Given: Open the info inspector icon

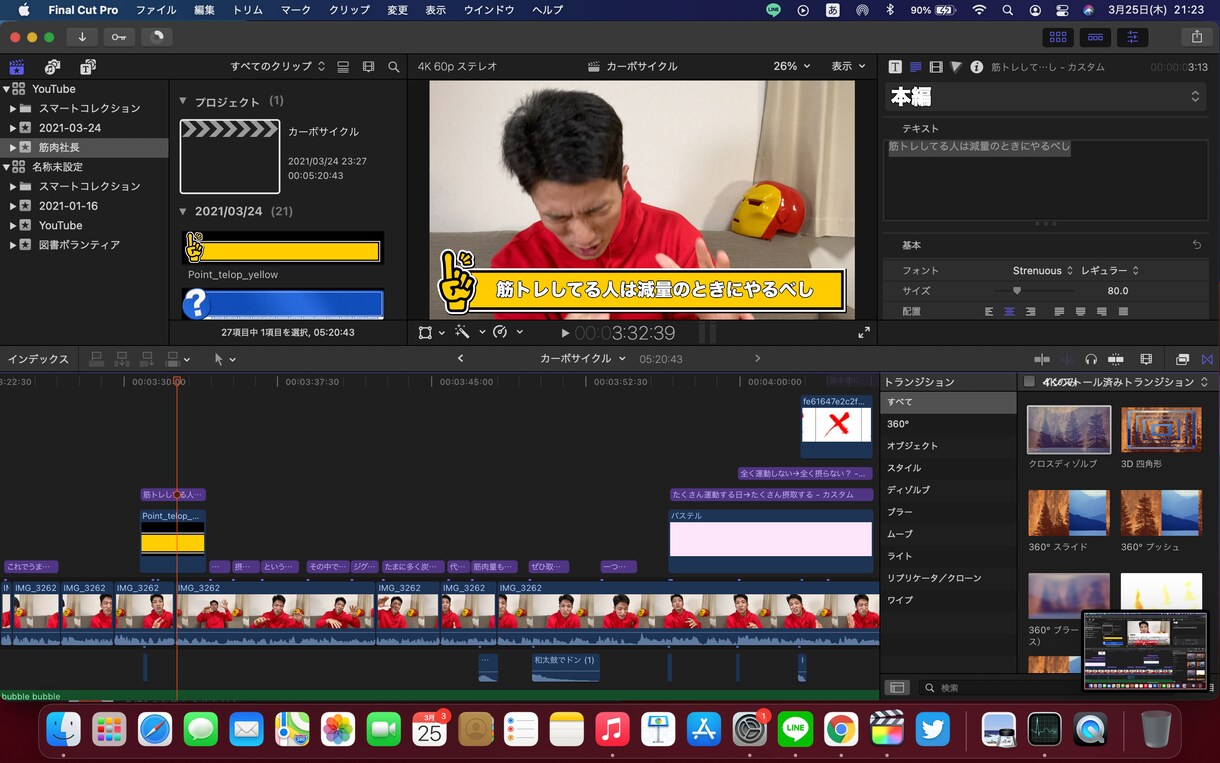Looking at the screenshot, I should pyautogui.click(x=976, y=67).
